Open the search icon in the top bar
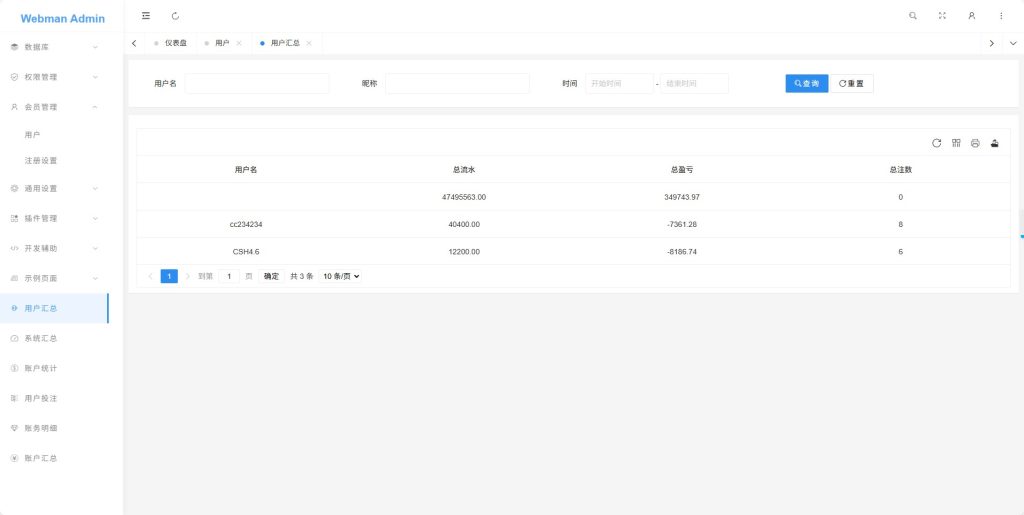 [x=912, y=16]
